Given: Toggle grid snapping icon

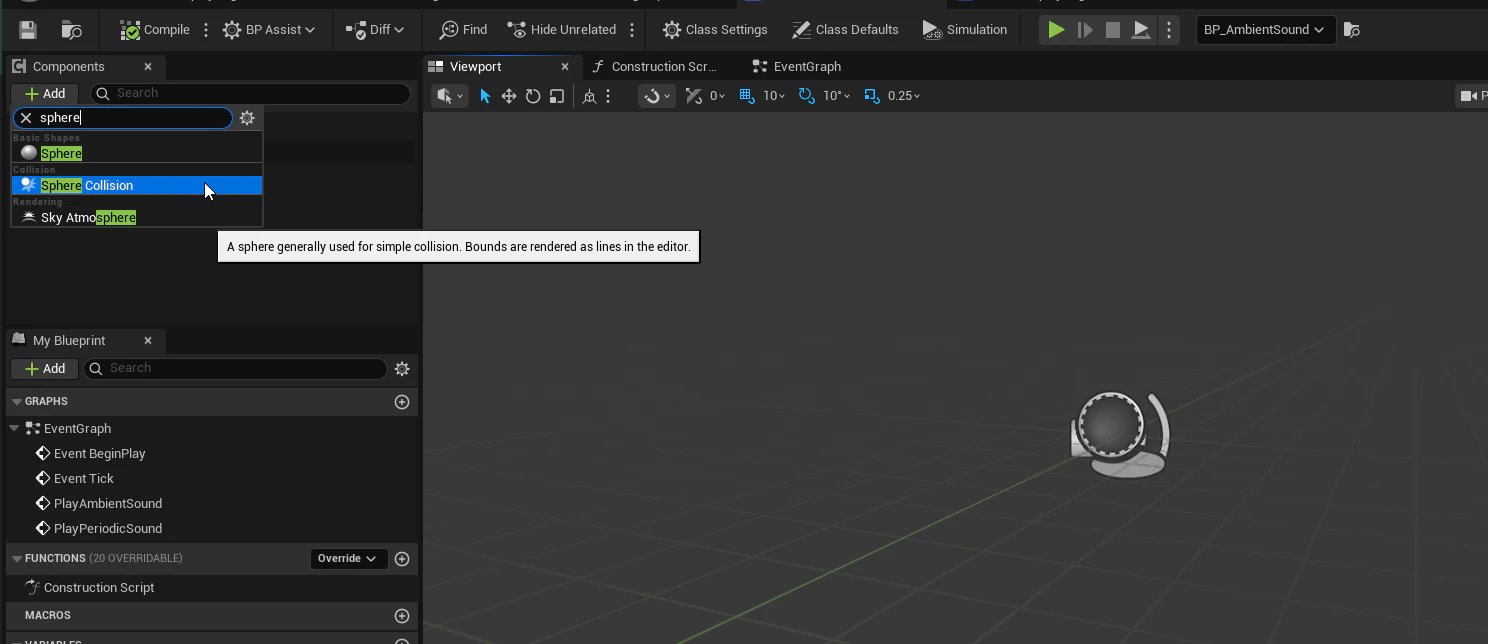Looking at the screenshot, I should click(747, 96).
